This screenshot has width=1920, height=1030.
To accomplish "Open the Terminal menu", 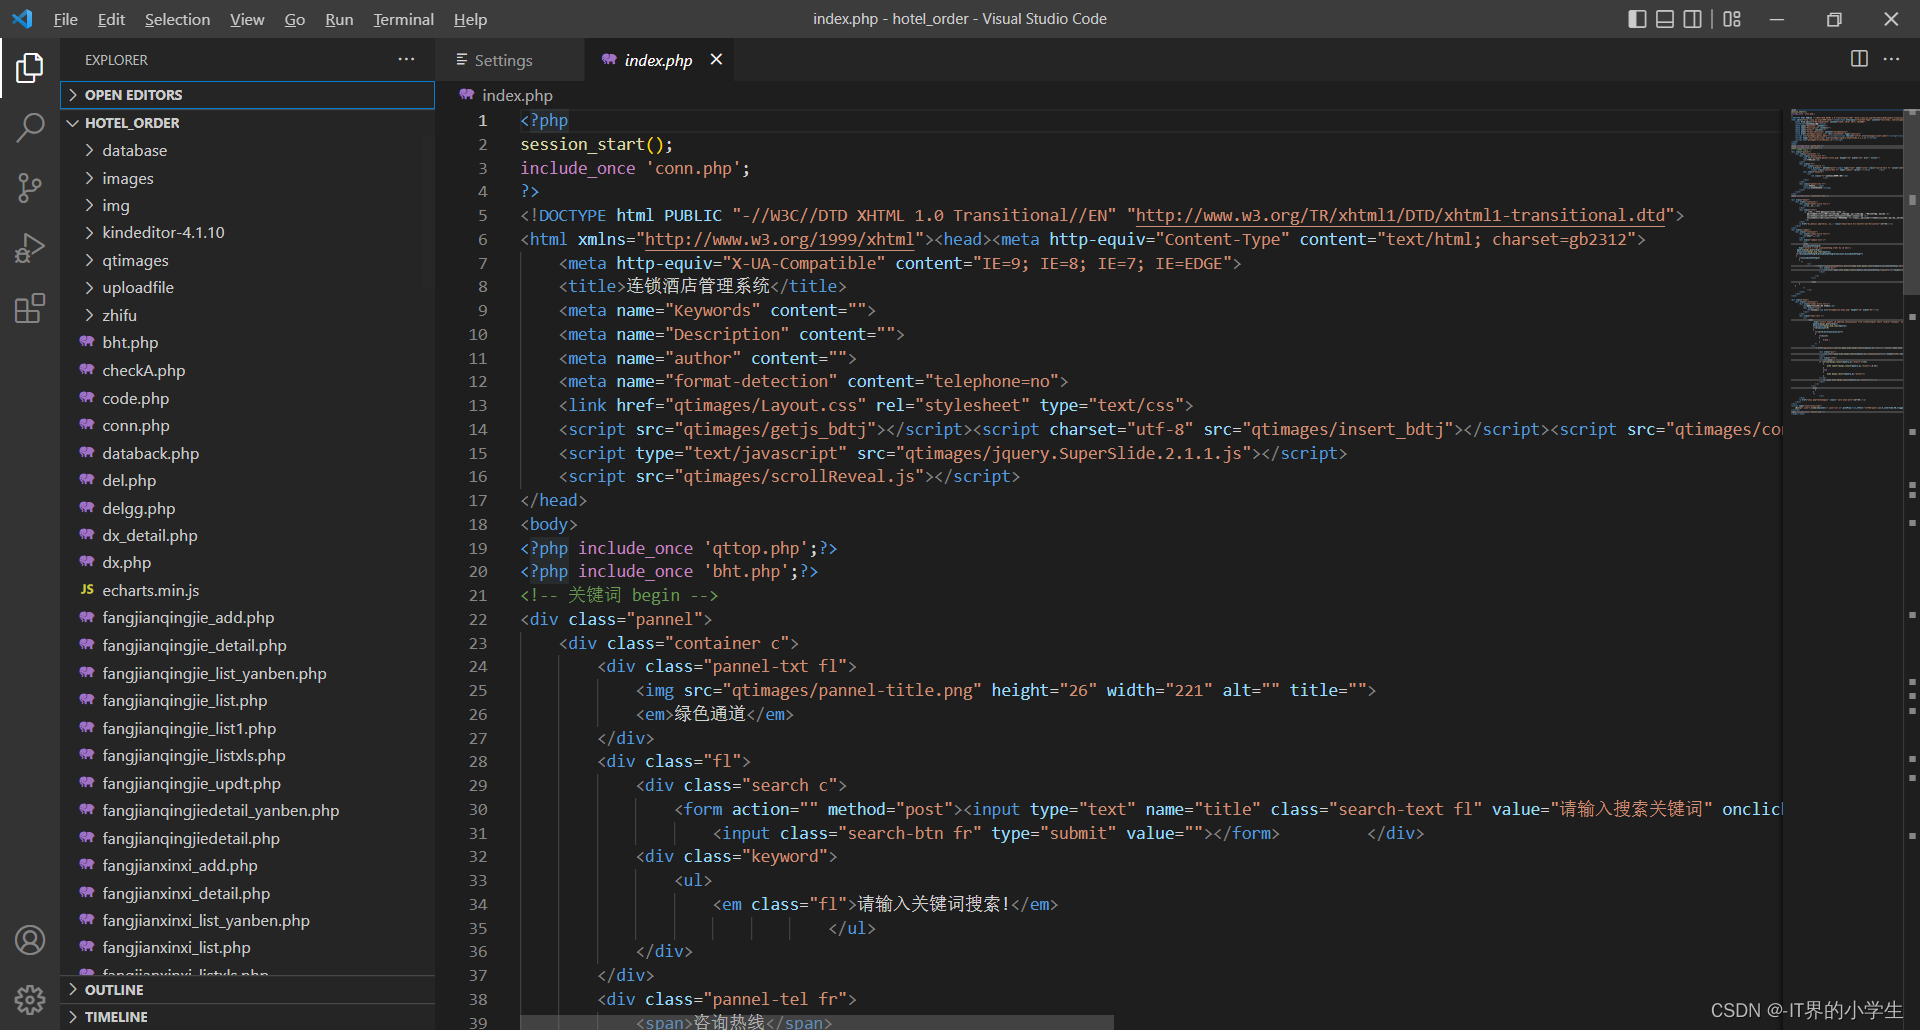I will click(x=403, y=19).
